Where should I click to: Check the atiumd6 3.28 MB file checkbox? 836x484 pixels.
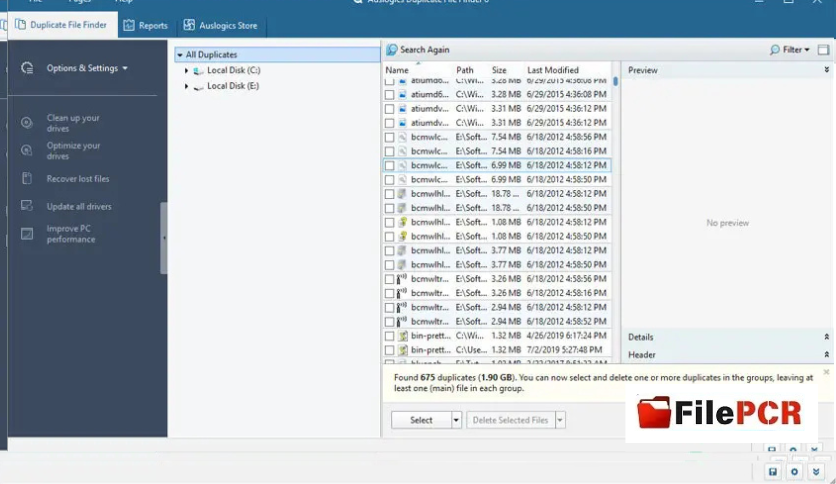tap(390, 94)
